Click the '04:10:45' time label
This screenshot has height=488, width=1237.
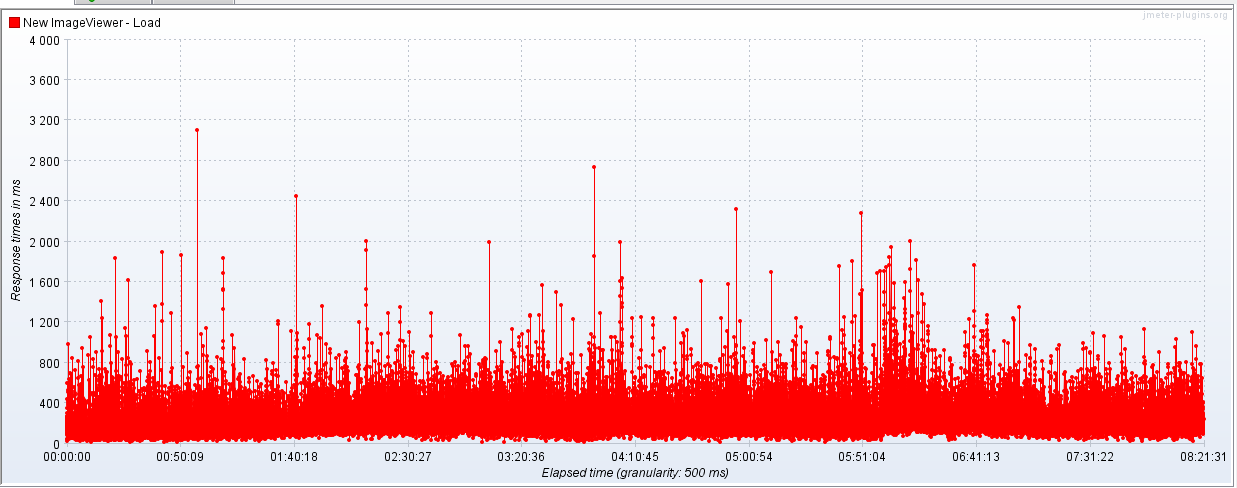pyautogui.click(x=636, y=457)
